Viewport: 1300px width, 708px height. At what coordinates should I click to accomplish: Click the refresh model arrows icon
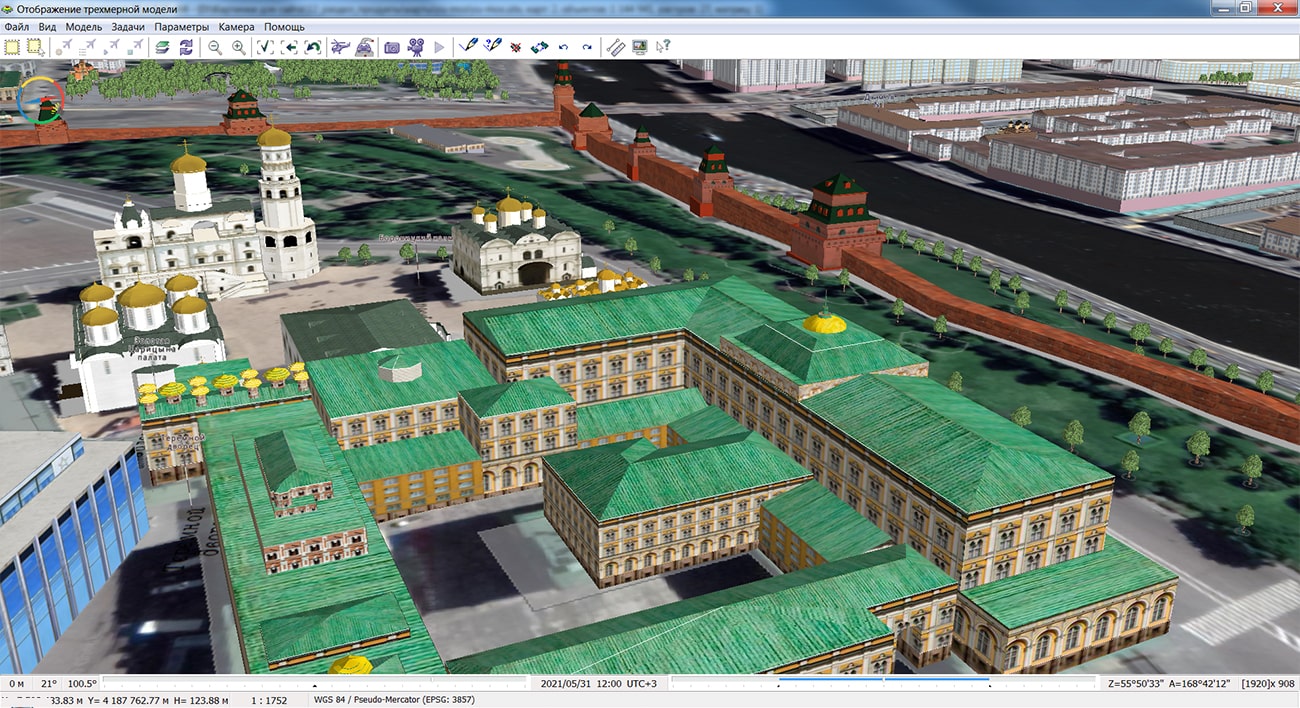186,47
